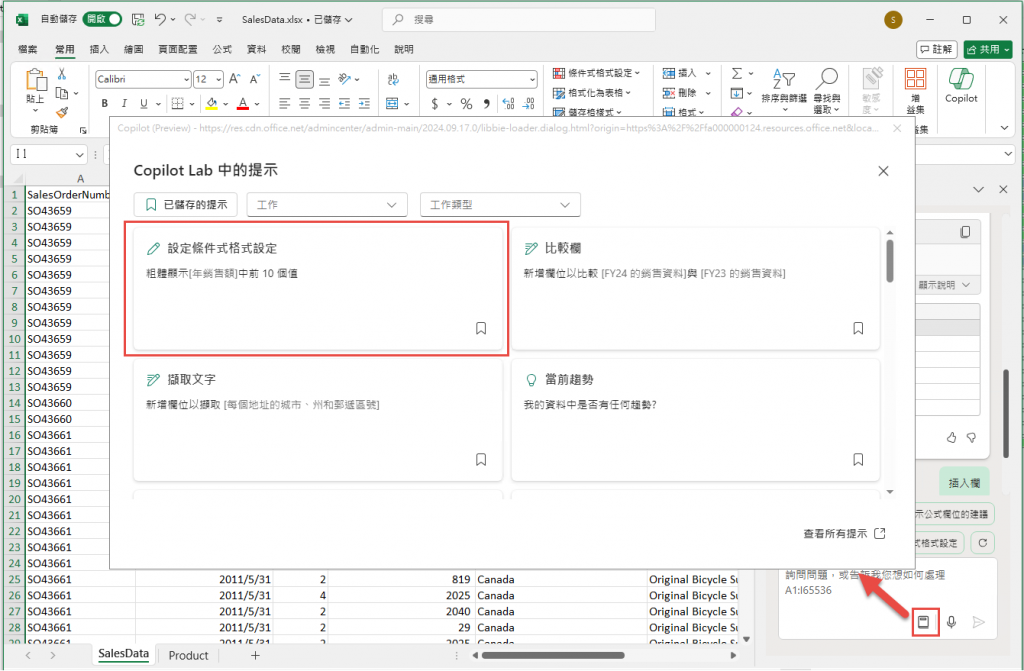Close the Copilot Lab prompts panel

click(884, 171)
